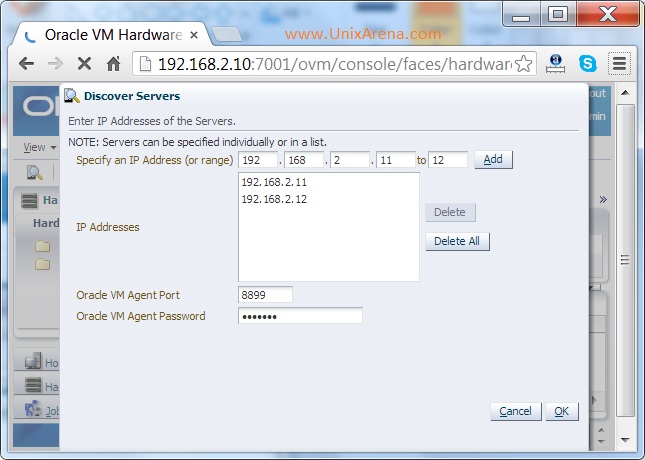The image size is (645, 460).
Task: Open the browser Home page icon
Action: (x=114, y=64)
